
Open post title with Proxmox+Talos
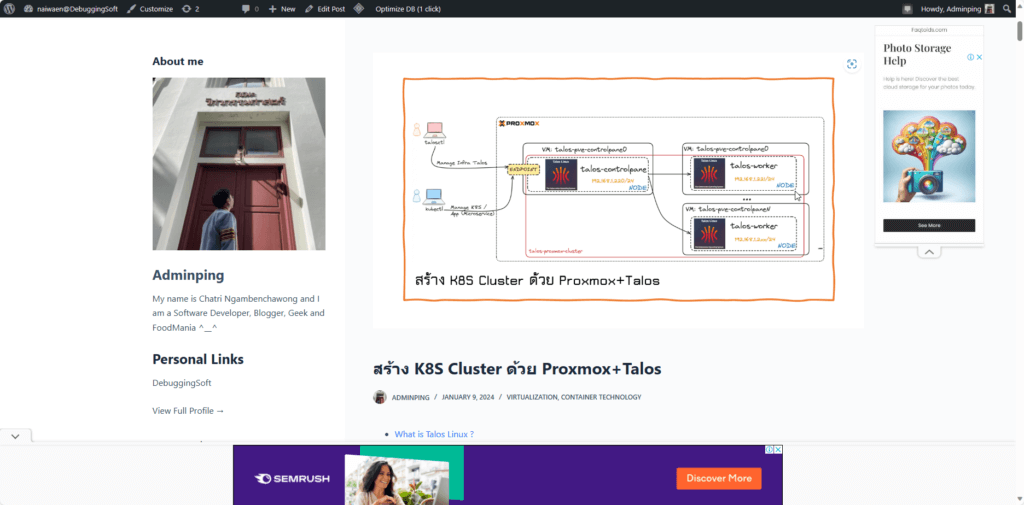(517, 369)
